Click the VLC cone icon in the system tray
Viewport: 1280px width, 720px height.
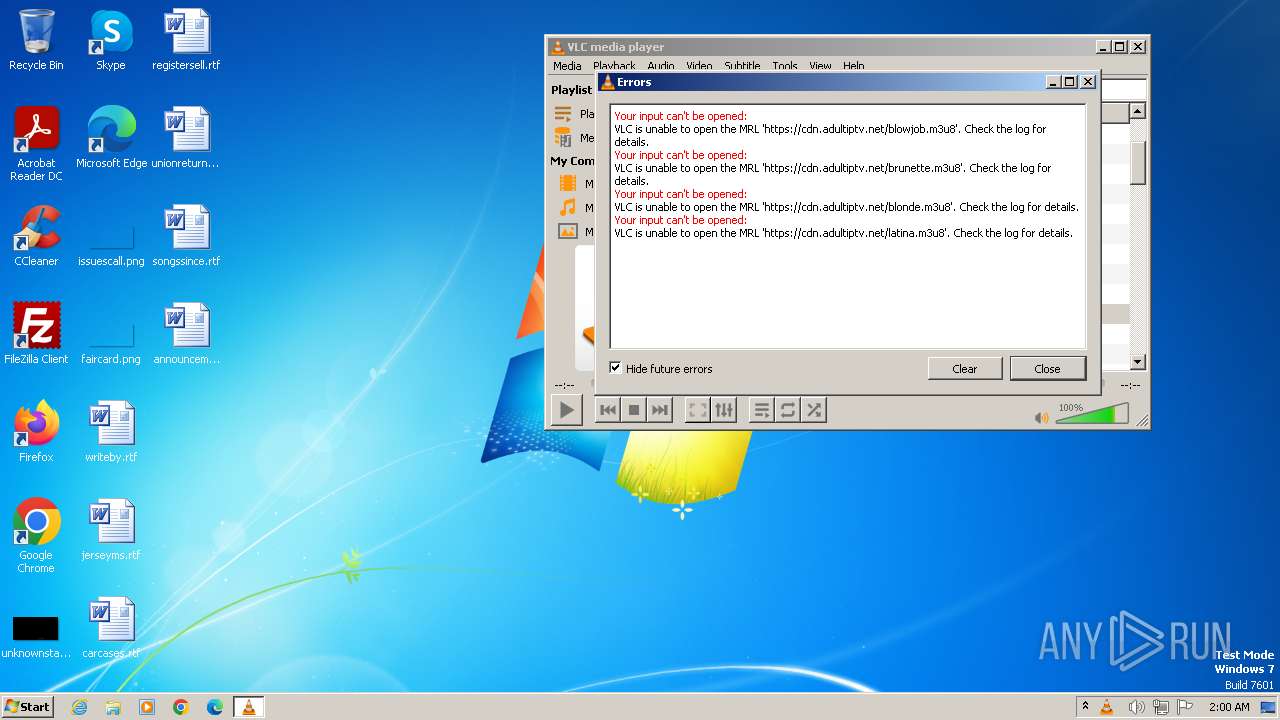point(1107,707)
